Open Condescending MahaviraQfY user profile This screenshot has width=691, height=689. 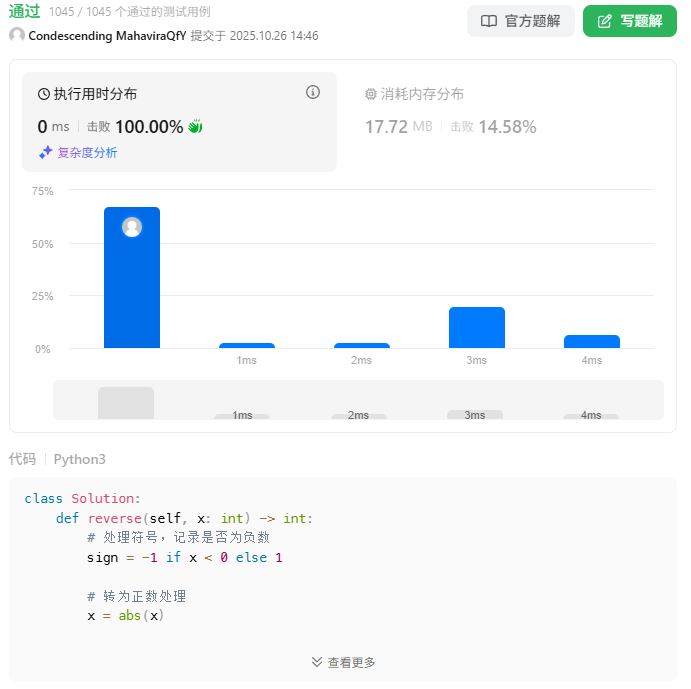pyautogui.click(x=107, y=35)
